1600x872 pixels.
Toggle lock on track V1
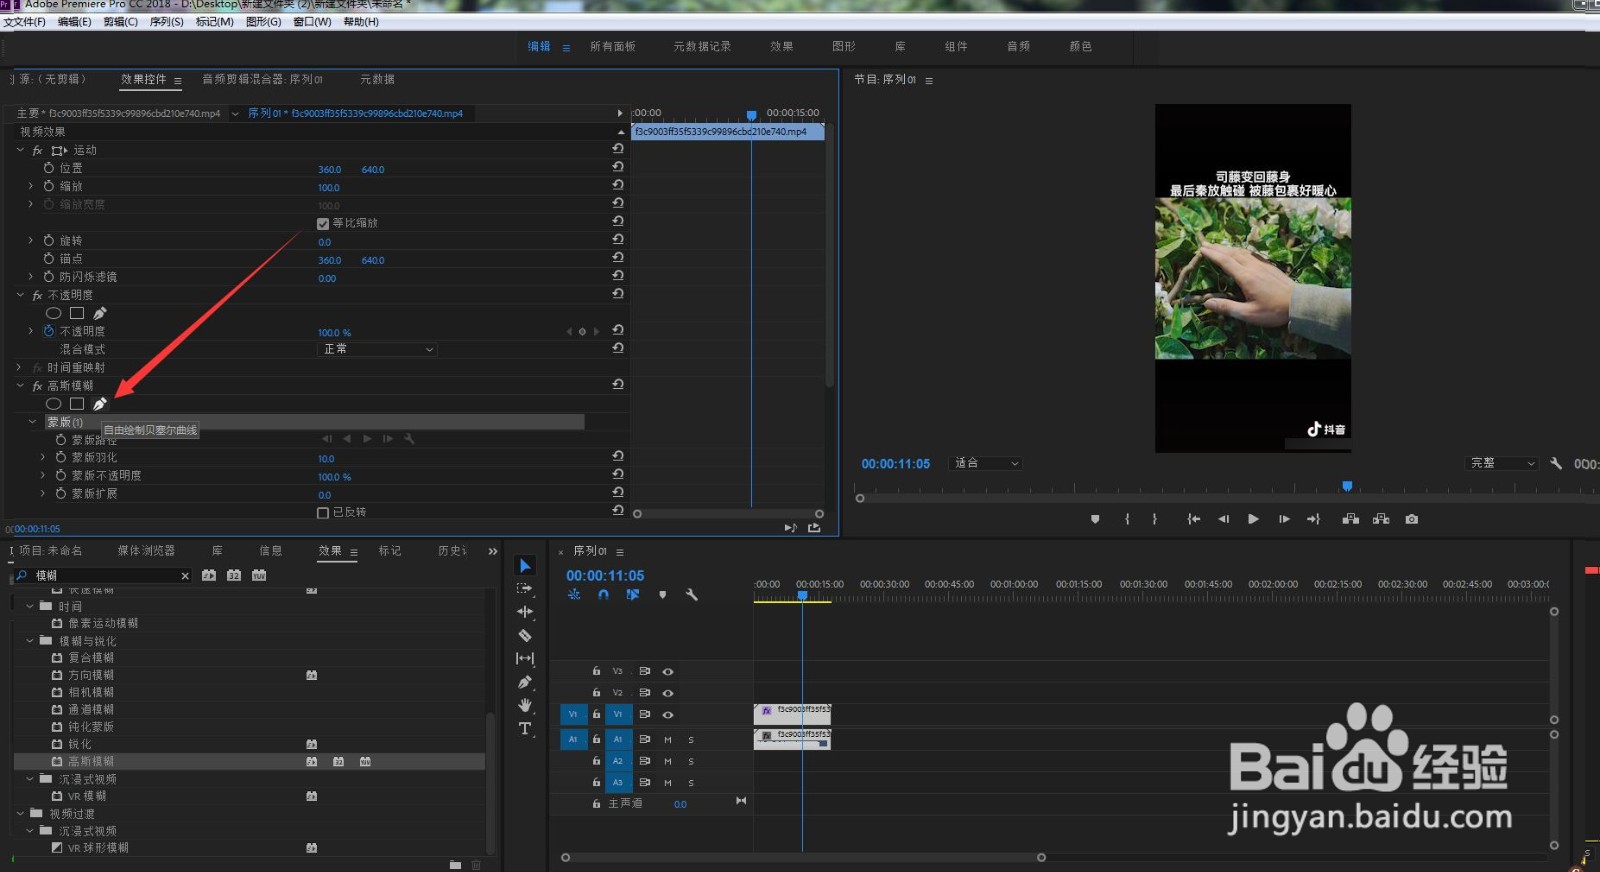pos(596,715)
